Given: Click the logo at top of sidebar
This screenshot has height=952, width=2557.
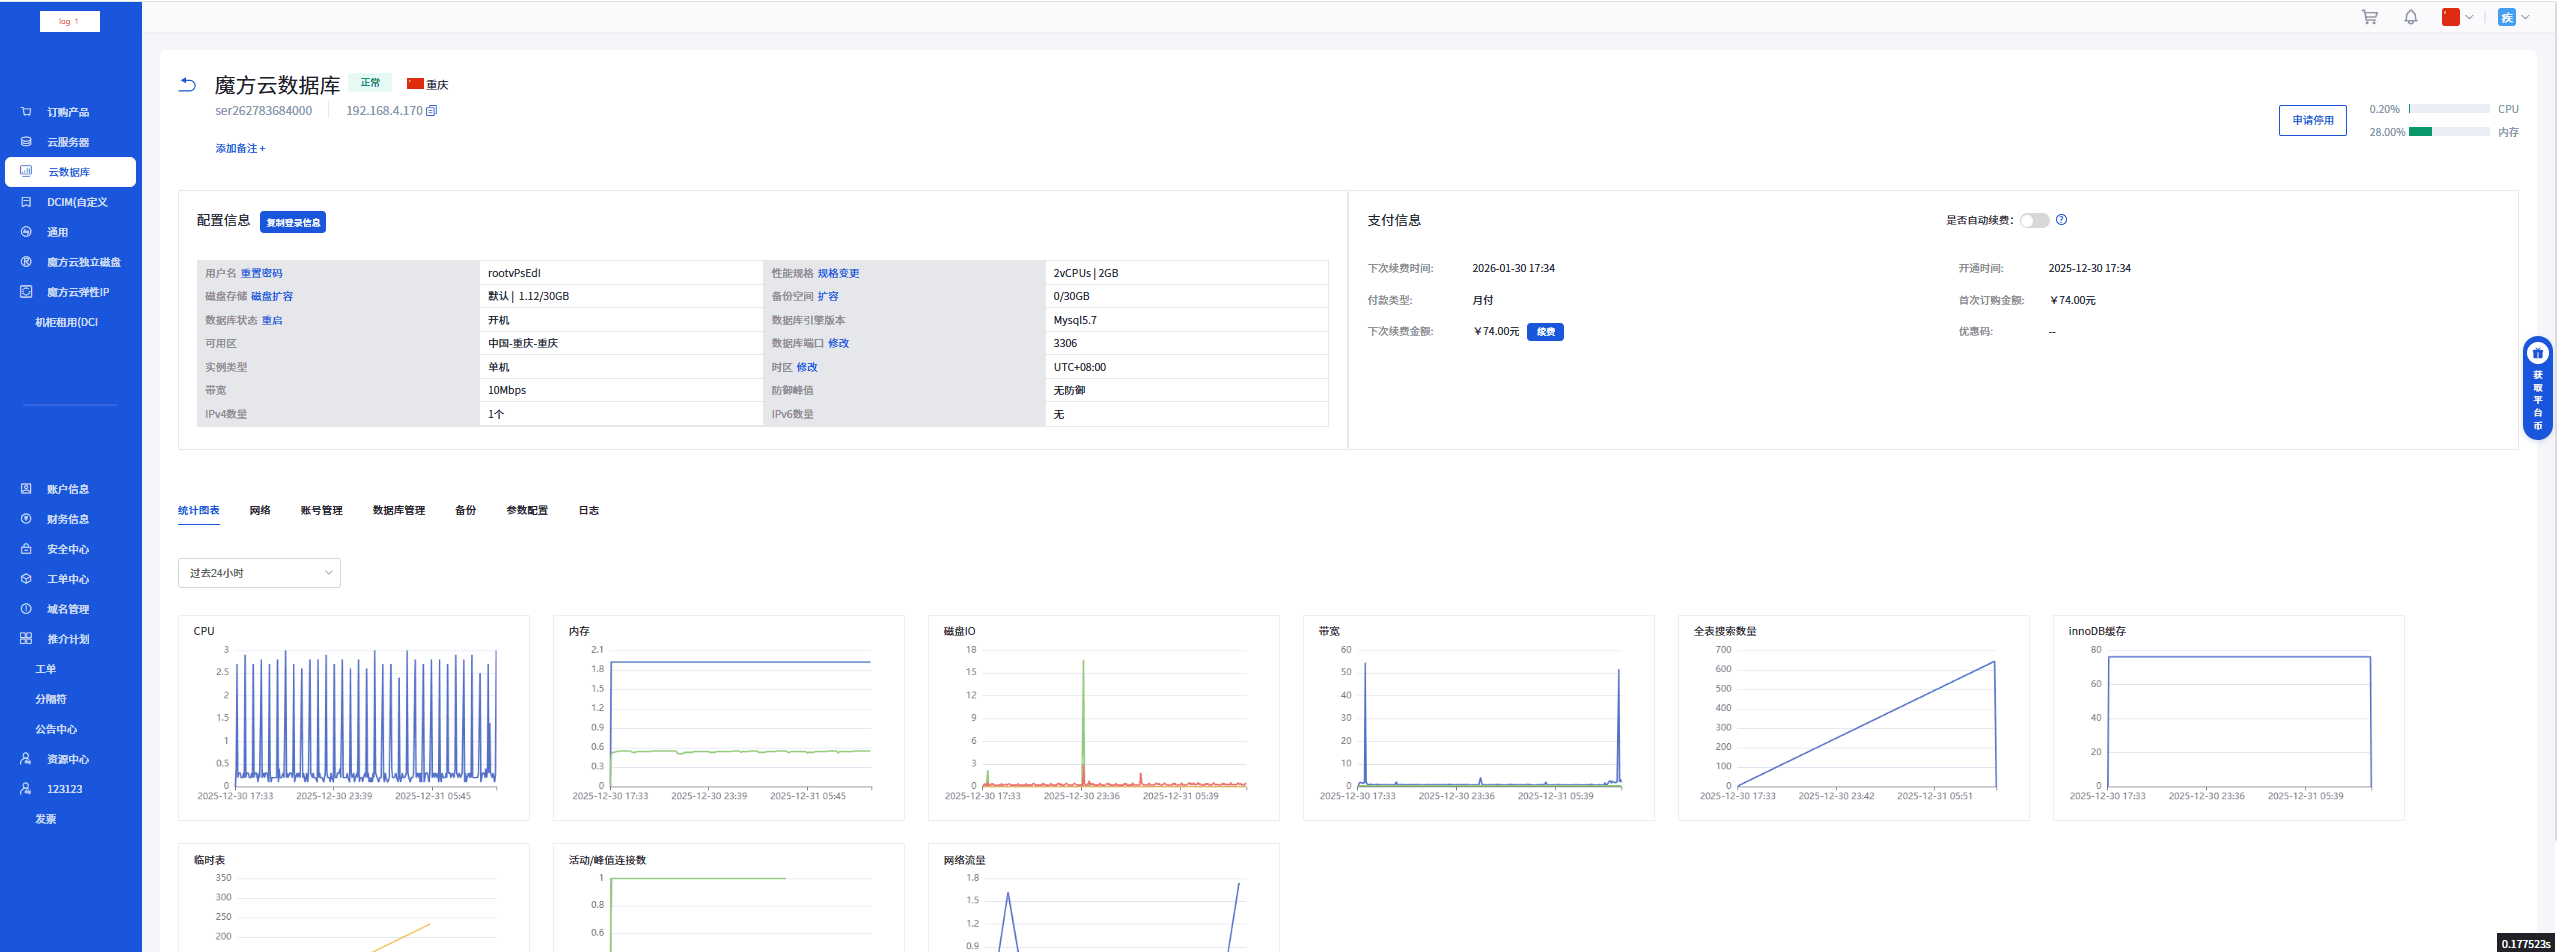Looking at the screenshot, I should pyautogui.click(x=70, y=21).
